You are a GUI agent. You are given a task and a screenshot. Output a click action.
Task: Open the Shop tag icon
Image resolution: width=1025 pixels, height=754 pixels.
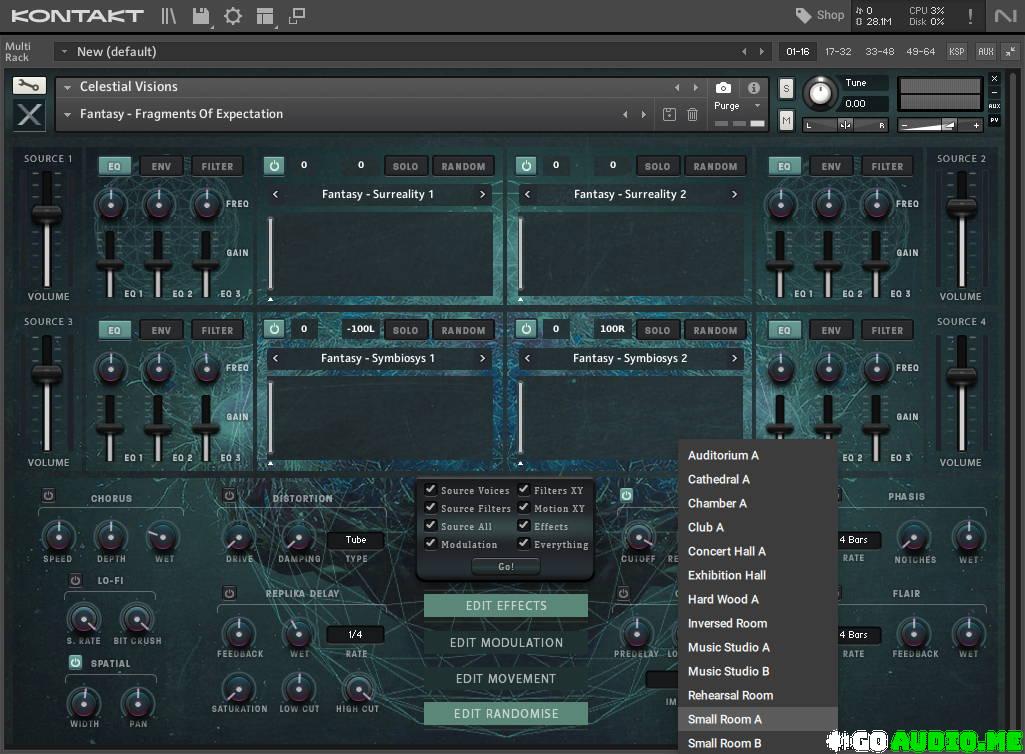[803, 14]
